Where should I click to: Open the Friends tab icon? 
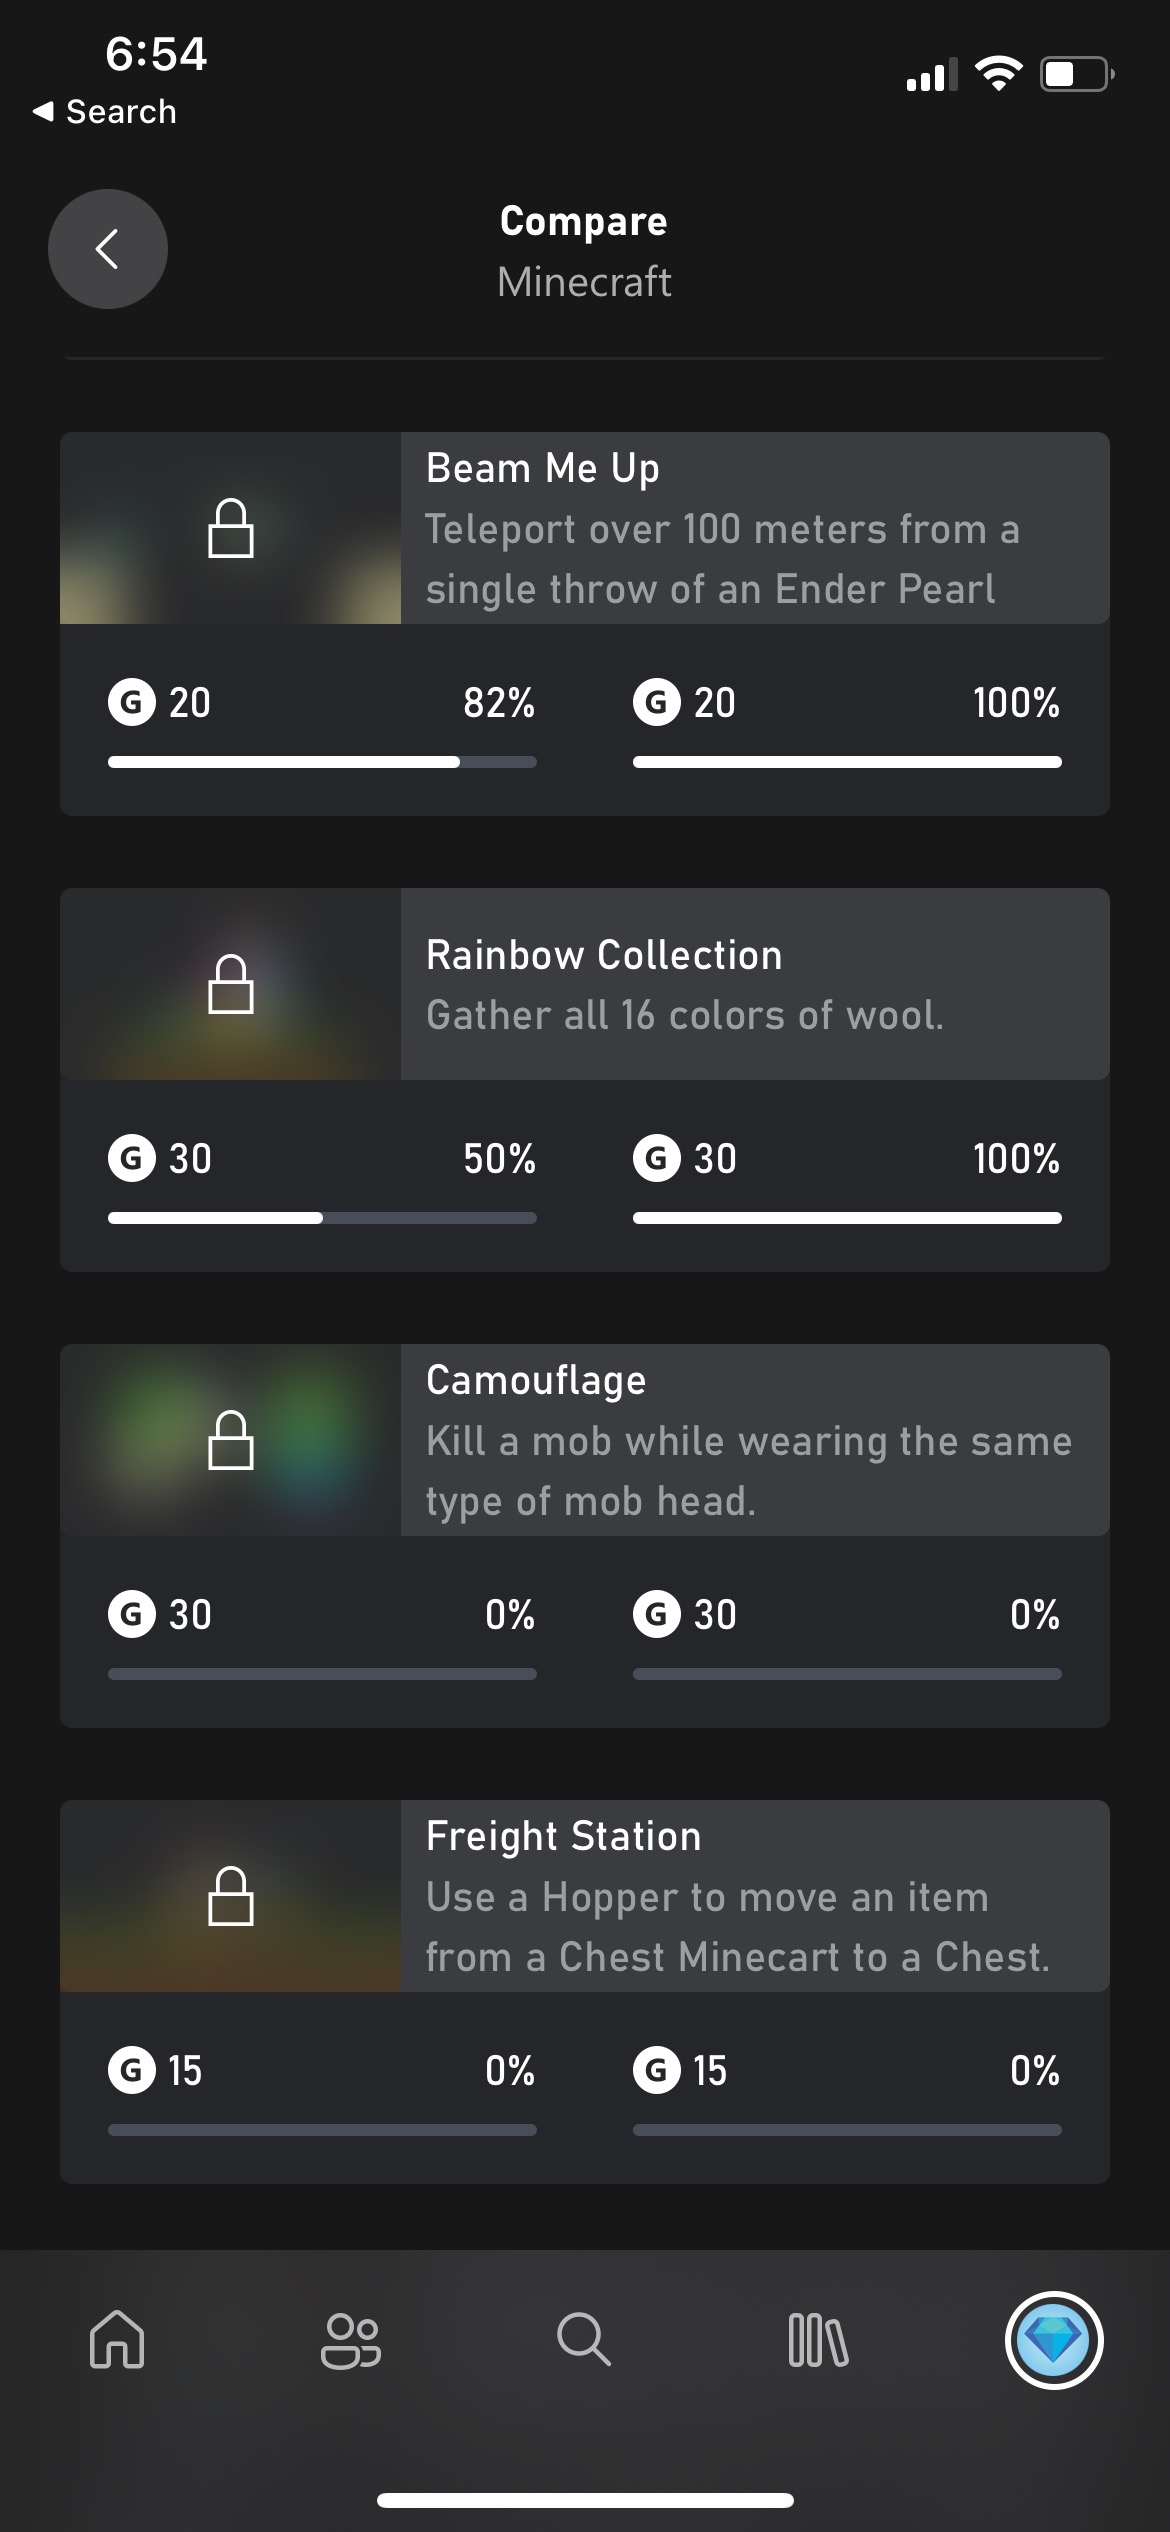click(350, 2340)
